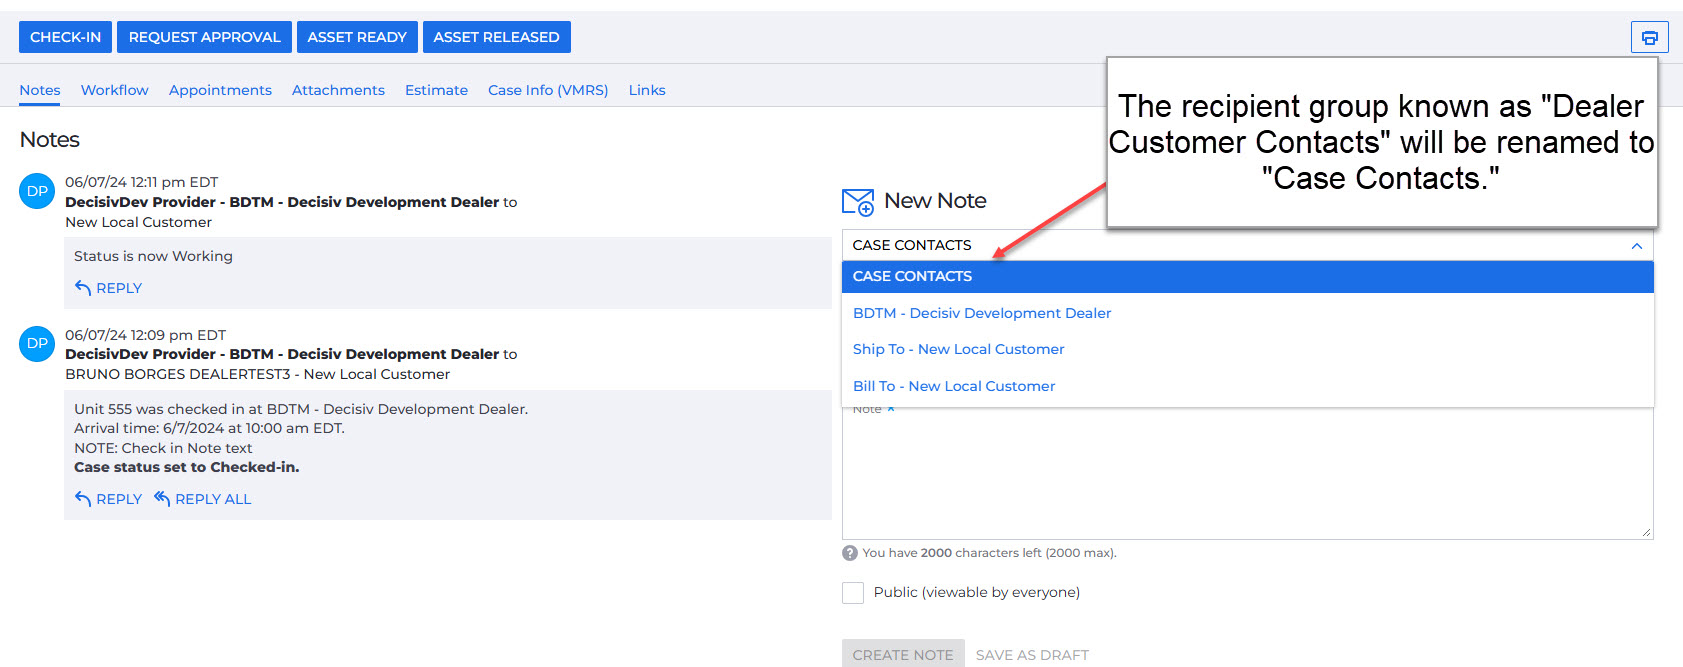Screen dimensions: 1683x667
Task: Choose BDTM - Decisiv Development Dealer recipient
Action: [x=981, y=313]
